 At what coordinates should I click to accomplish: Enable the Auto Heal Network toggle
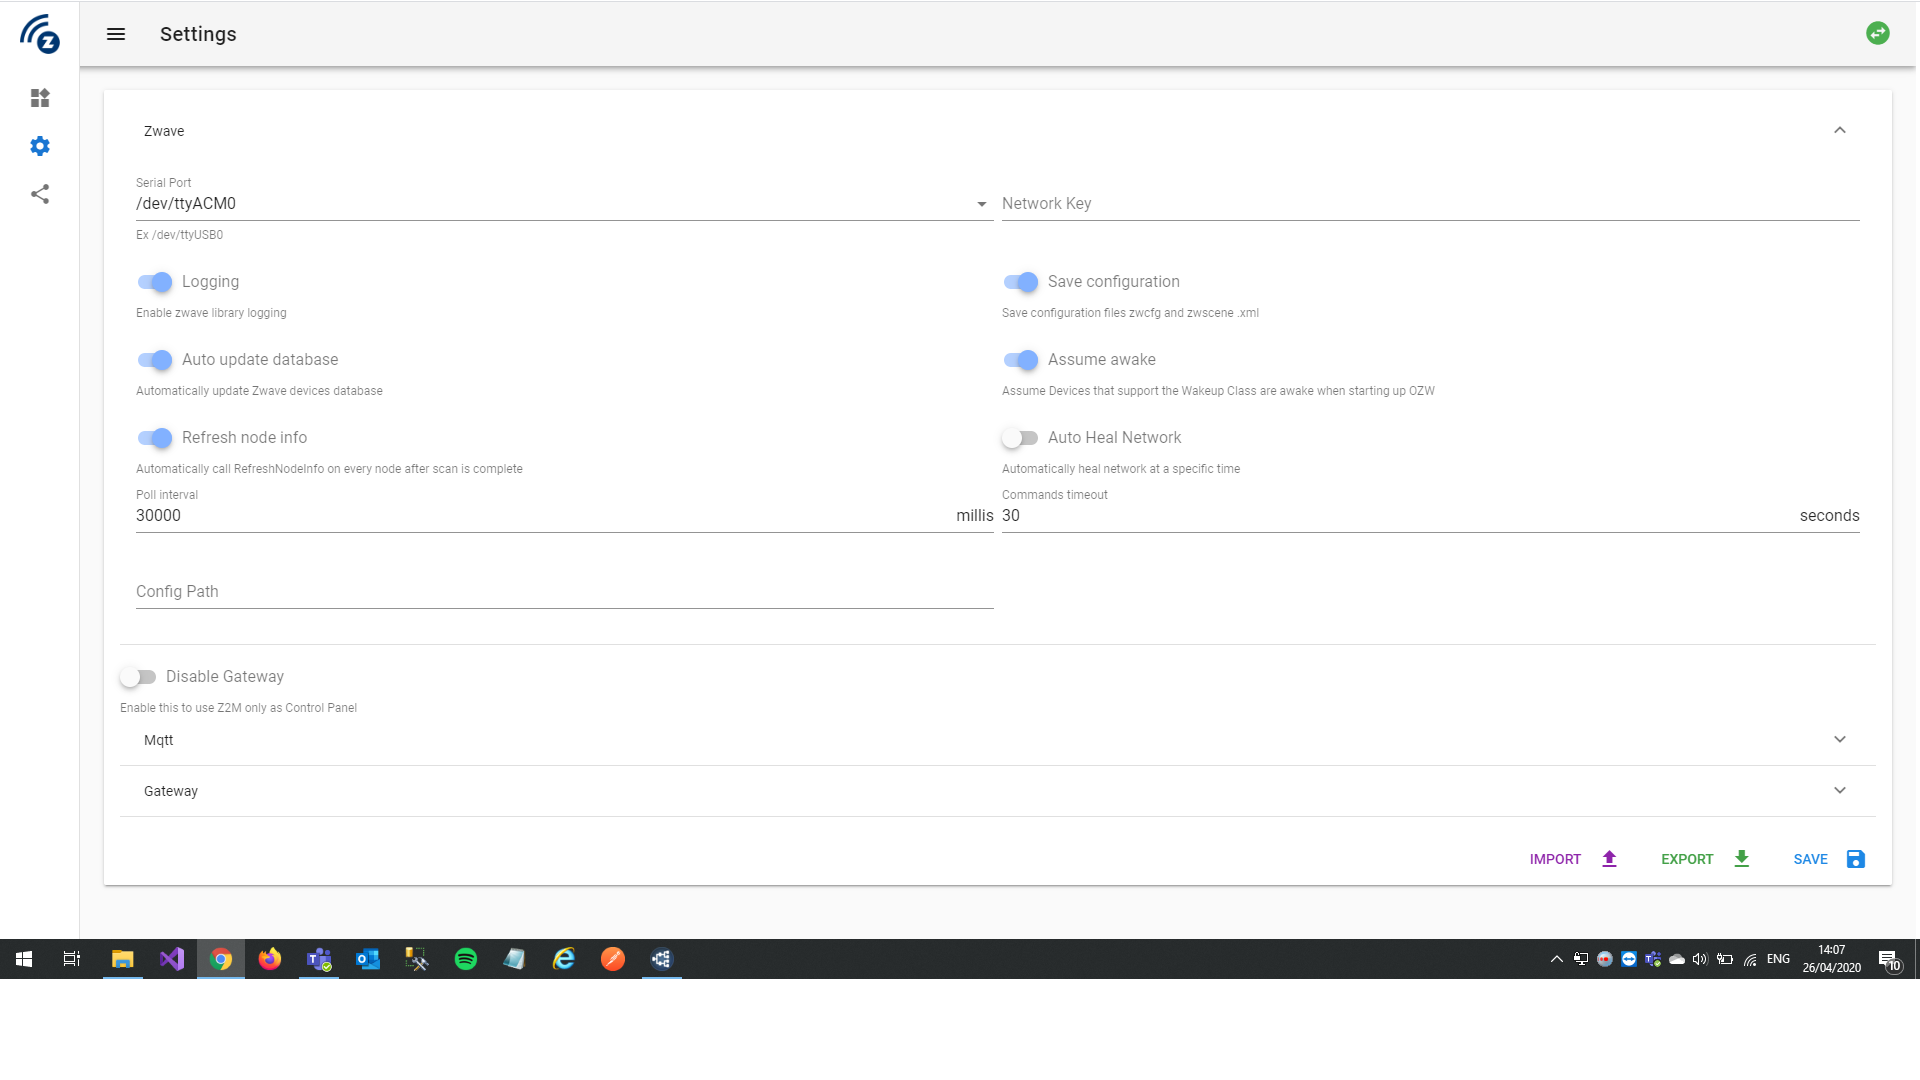(x=1020, y=438)
